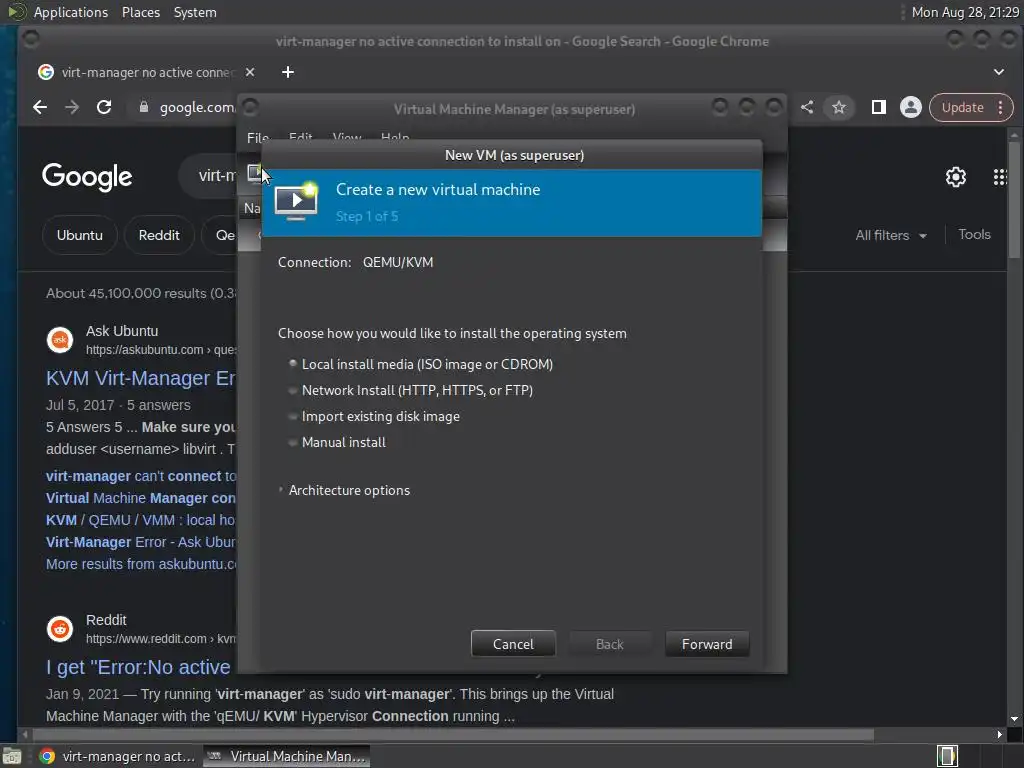Click the Cancel button in New VM dialog
The image size is (1024, 768).
pyautogui.click(x=513, y=644)
